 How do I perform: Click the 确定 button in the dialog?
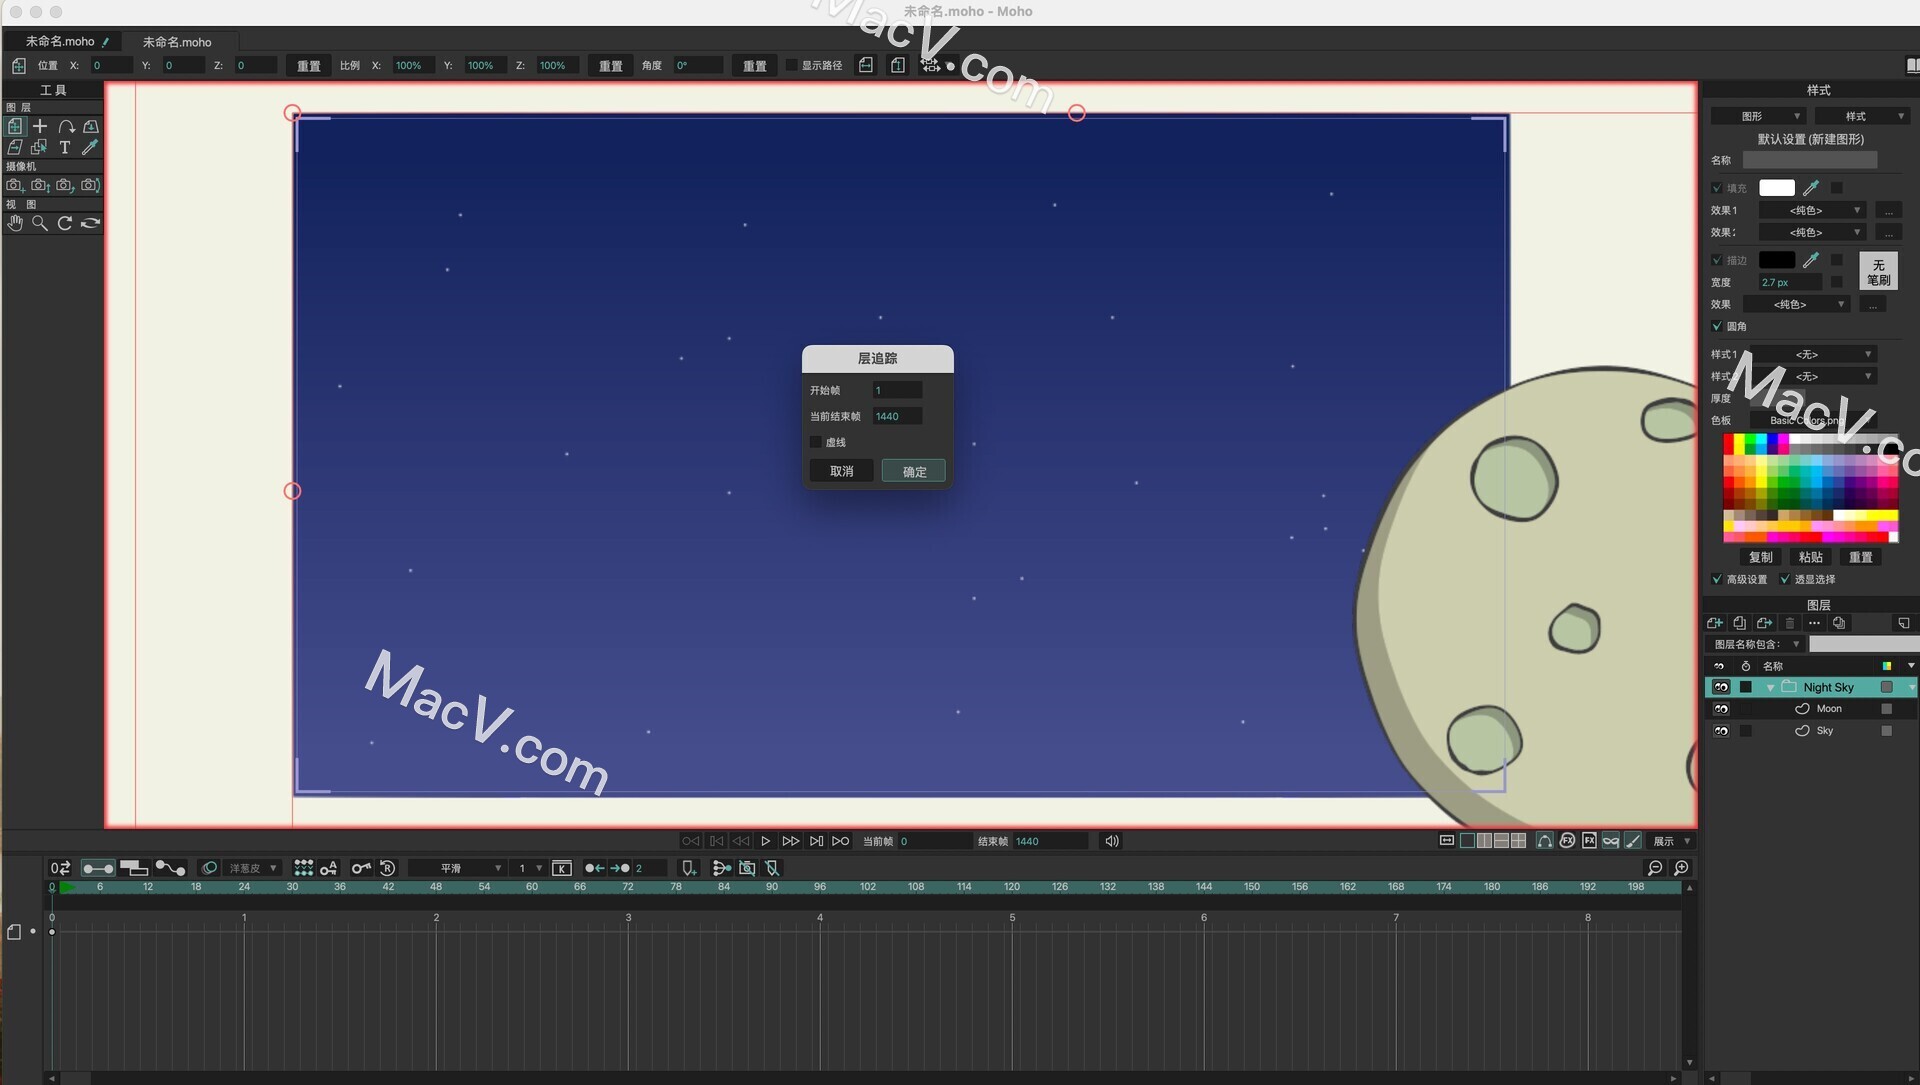(913, 470)
